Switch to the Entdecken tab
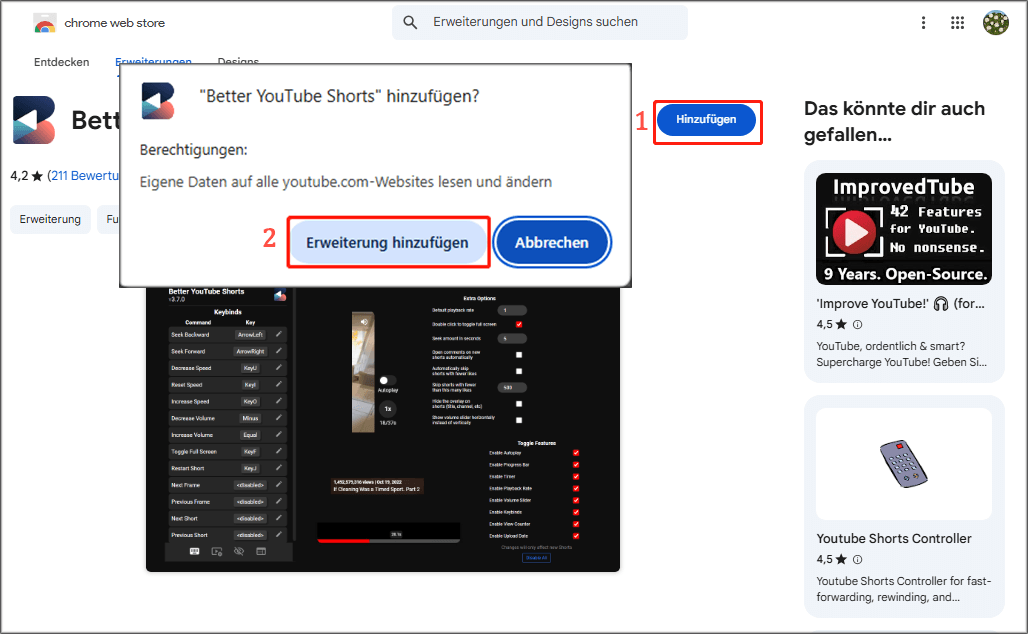Image resolution: width=1028 pixels, height=634 pixels. coord(62,62)
